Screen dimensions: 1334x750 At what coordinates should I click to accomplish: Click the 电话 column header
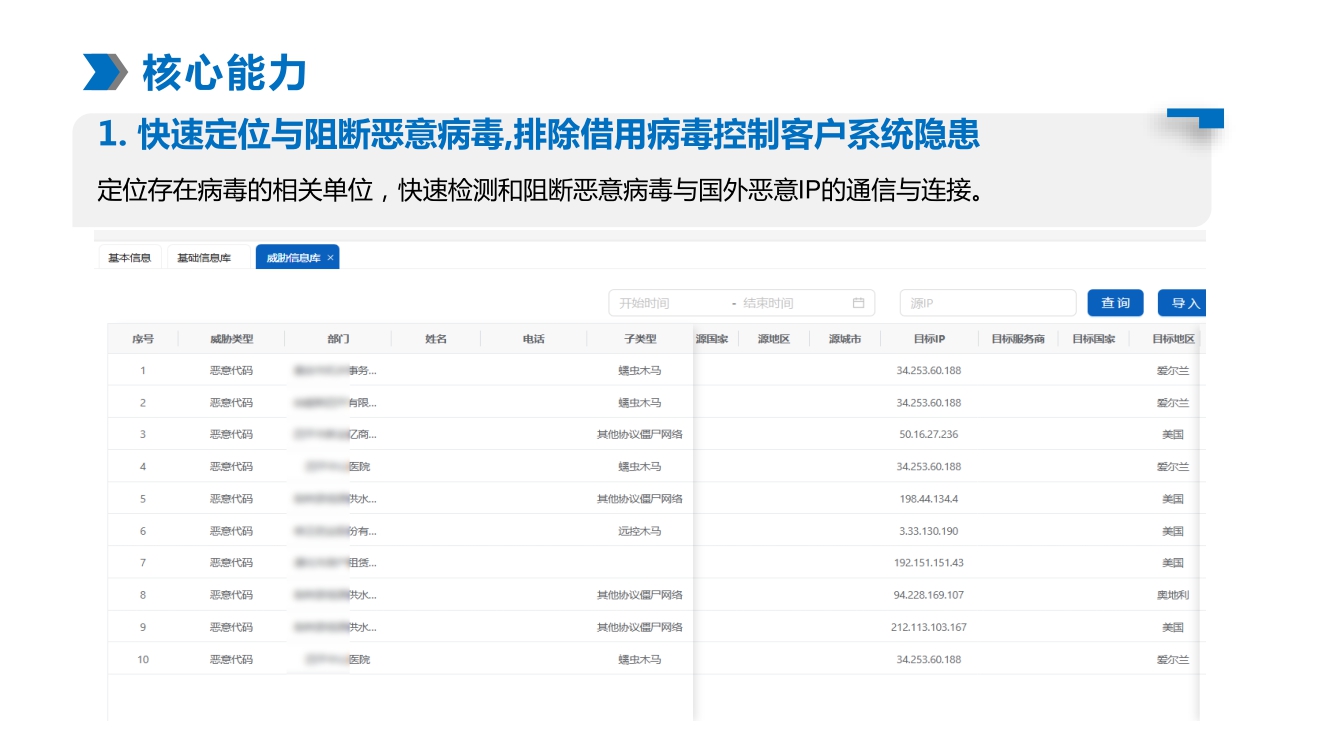click(534, 339)
